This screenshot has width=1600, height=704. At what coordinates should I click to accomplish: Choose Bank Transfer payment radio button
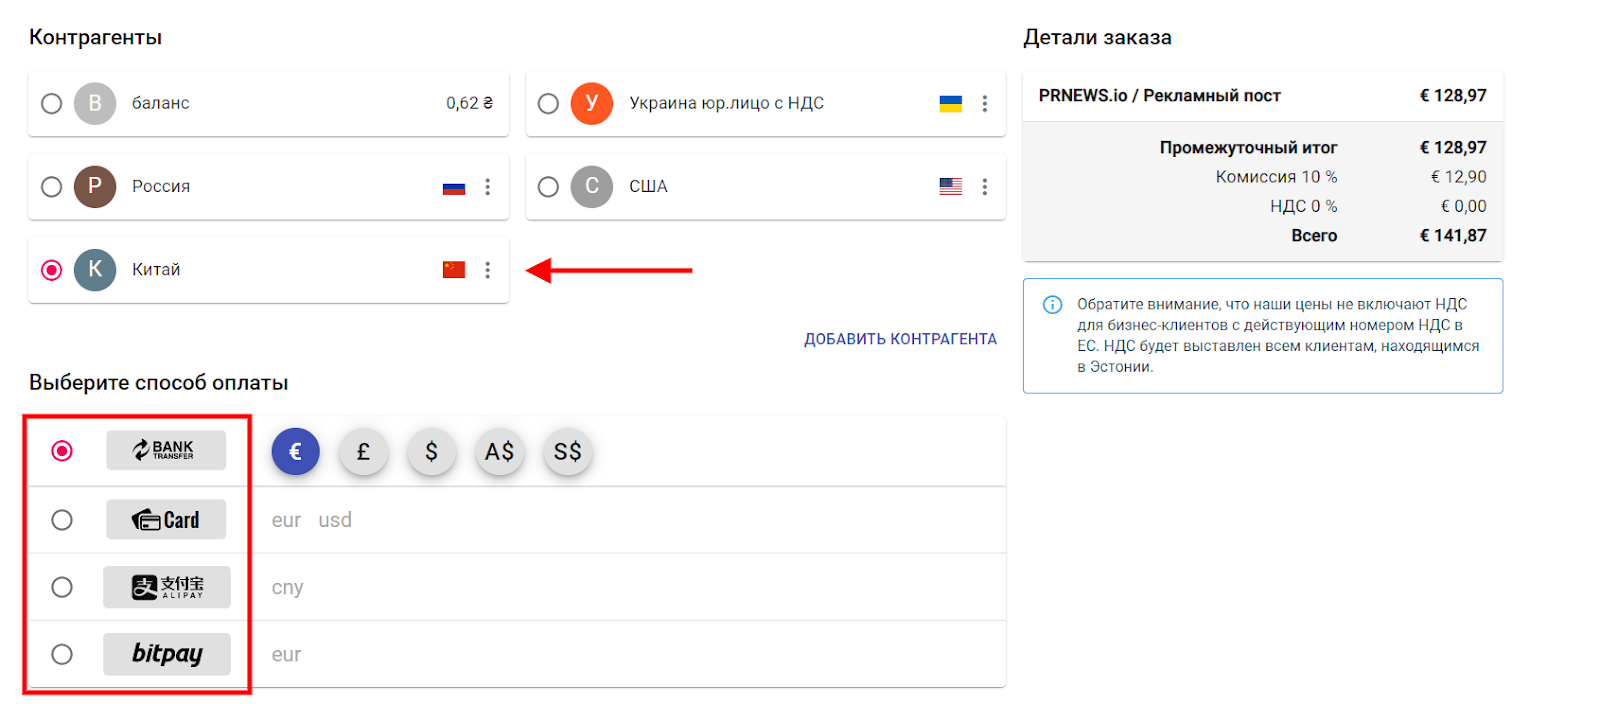click(x=62, y=451)
